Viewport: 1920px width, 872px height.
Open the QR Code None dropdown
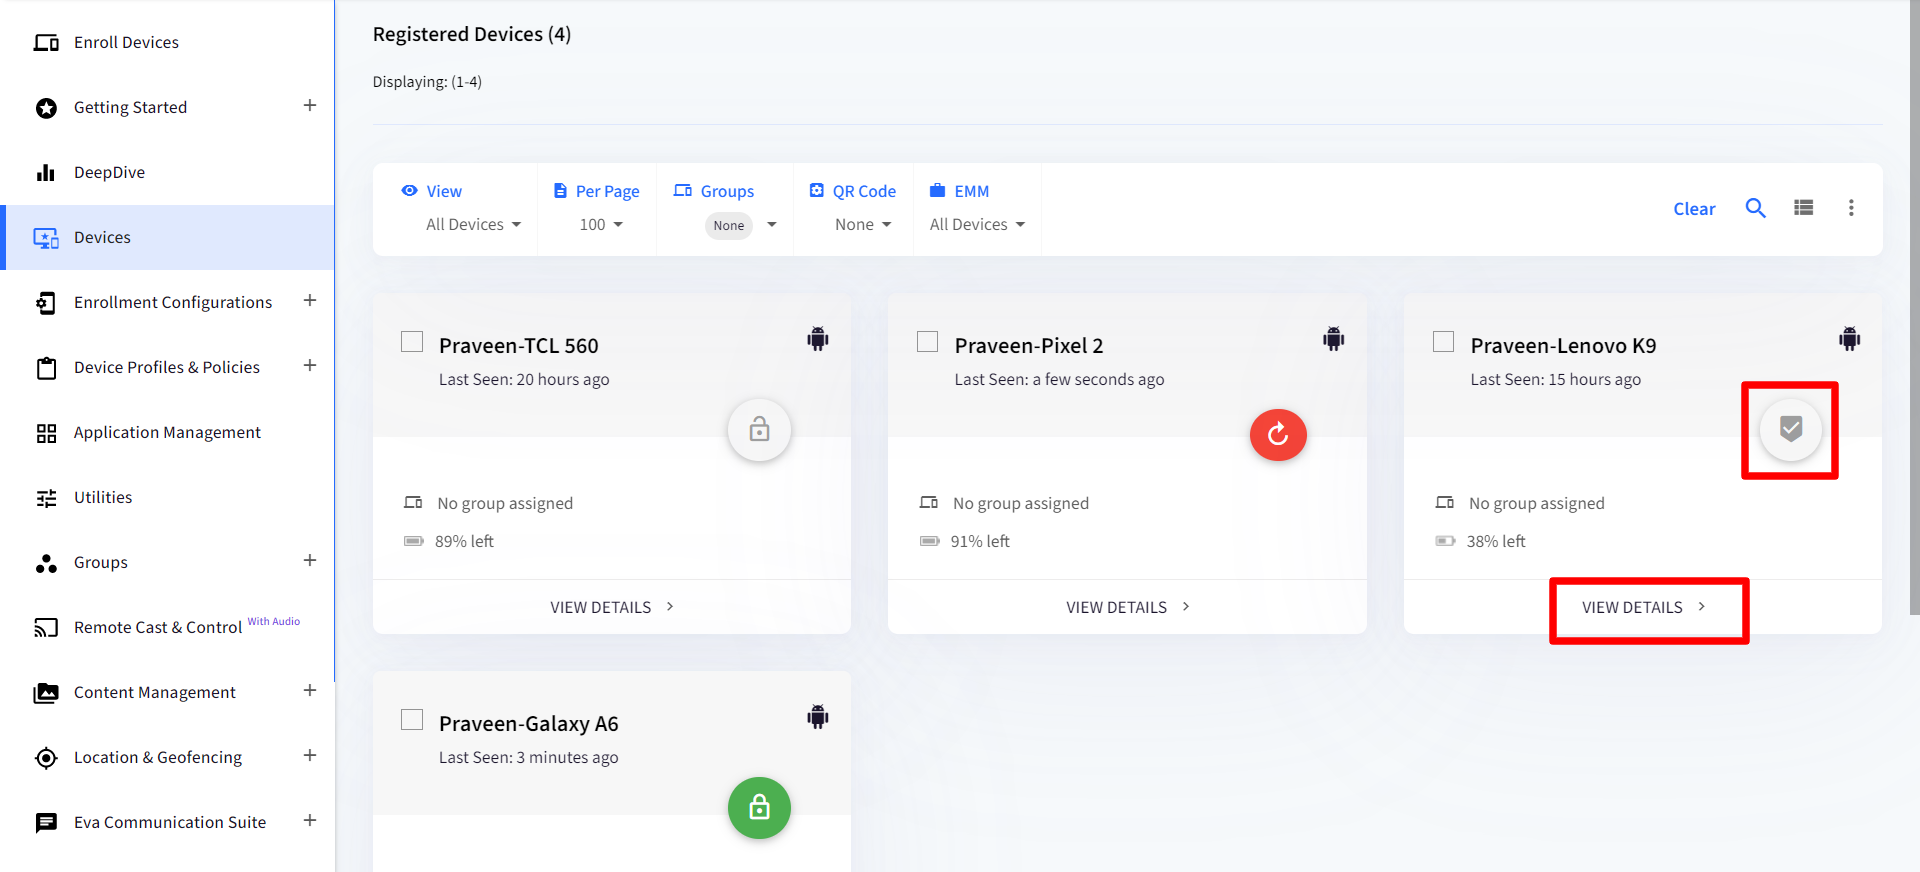tap(863, 225)
